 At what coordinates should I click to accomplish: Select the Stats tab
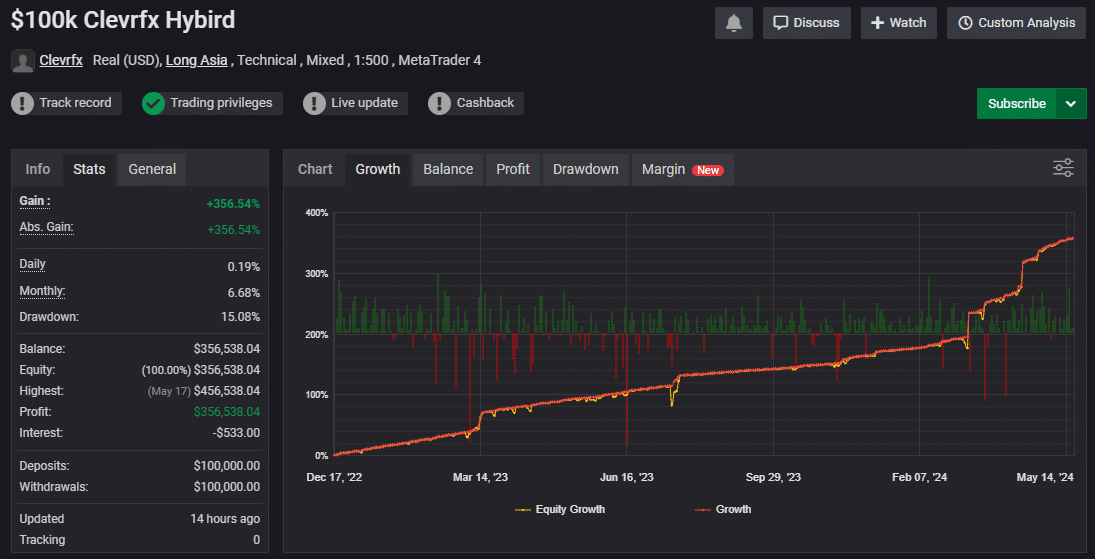tap(89, 169)
